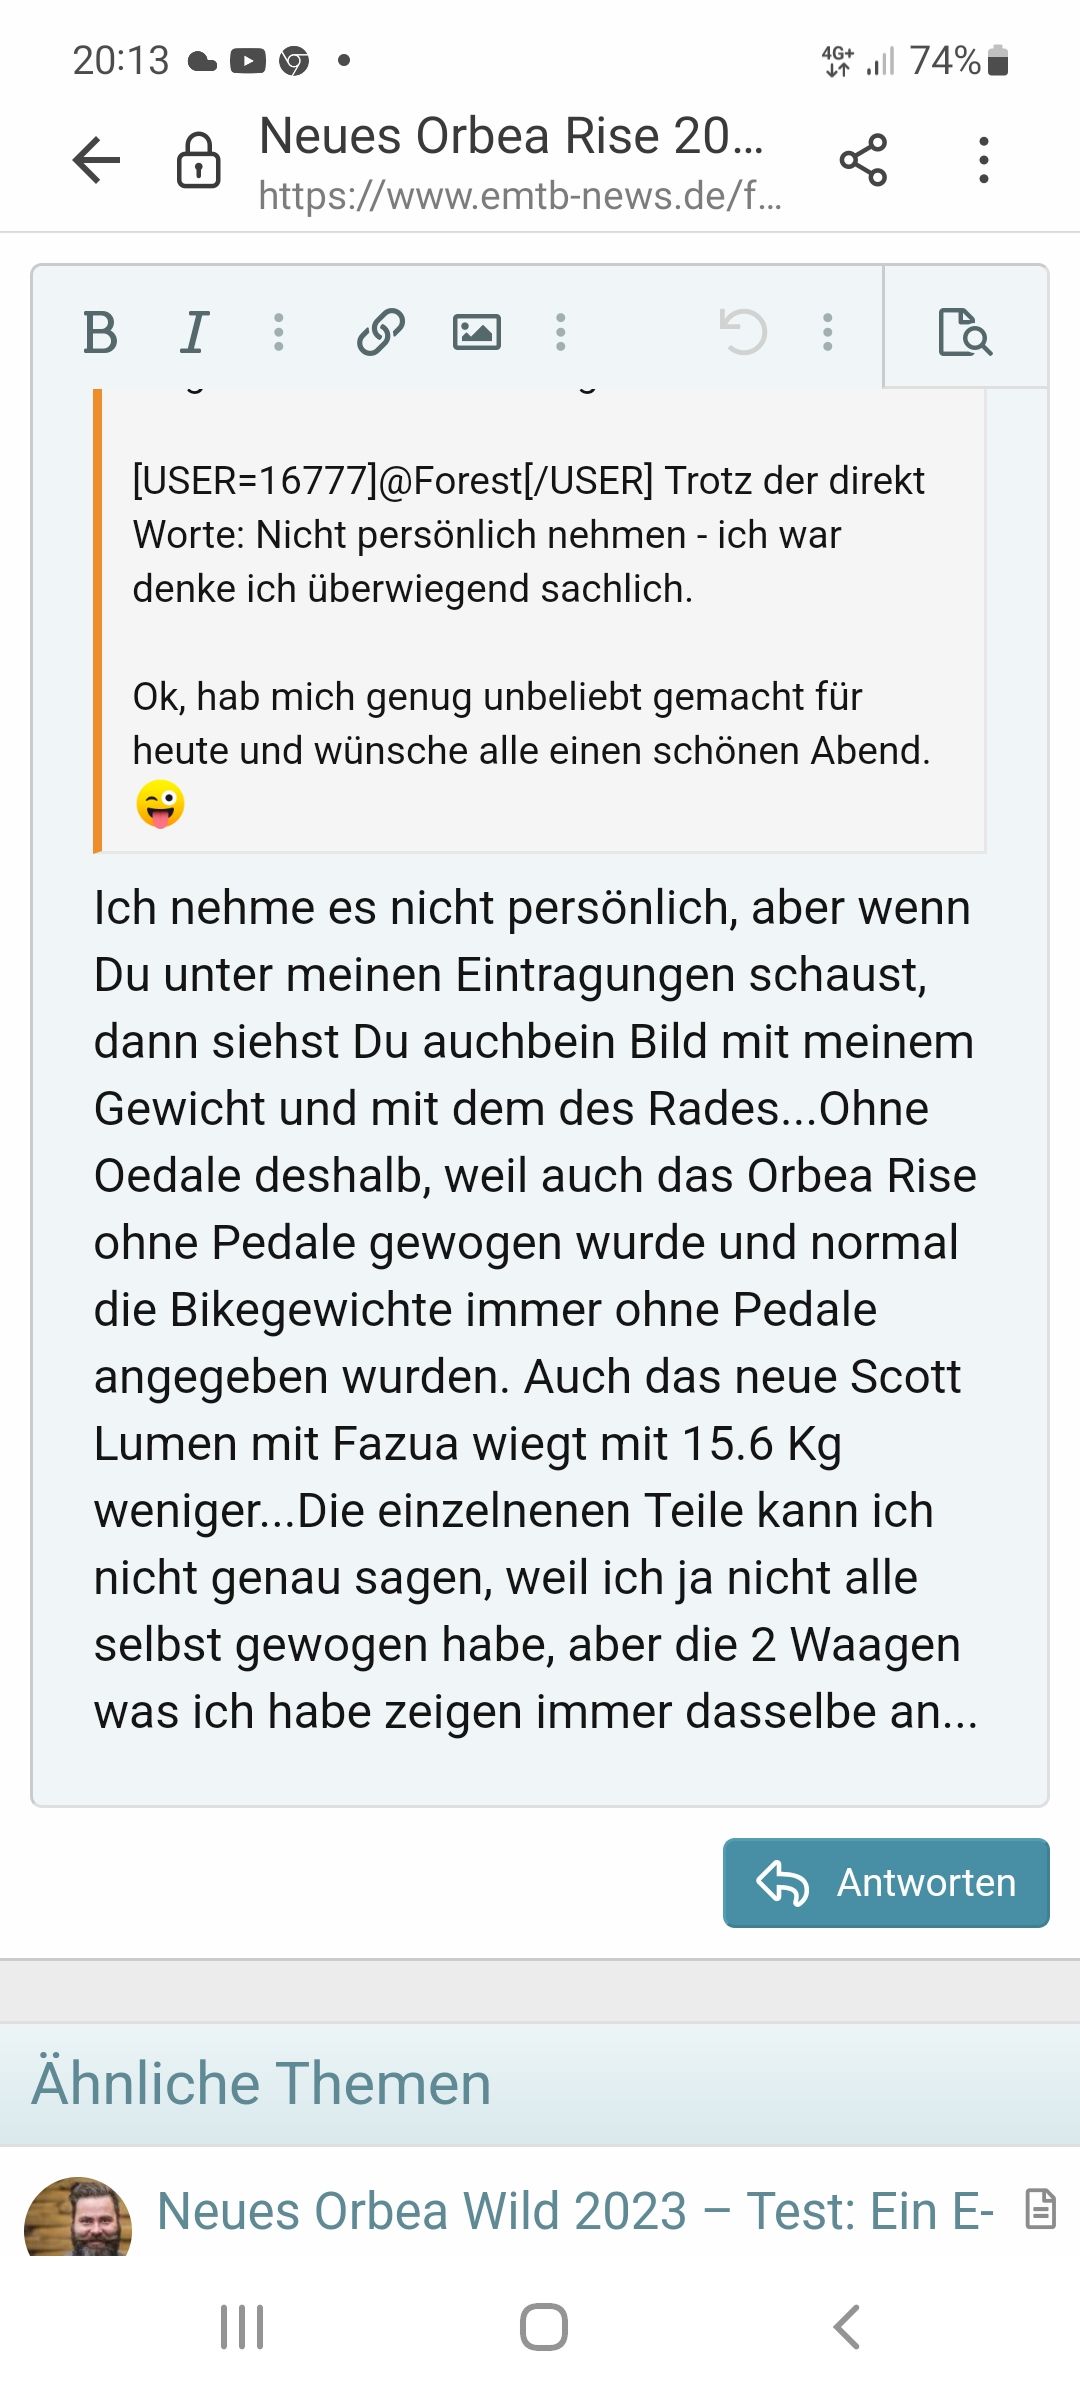Go back using browser arrow
This screenshot has height=2400, width=1080.
pos(97,160)
